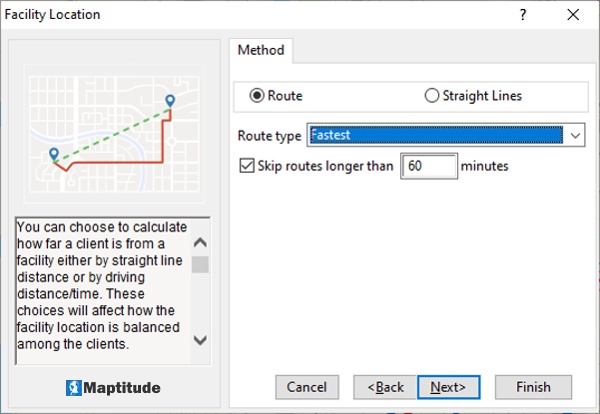Choose the Straight Lines option
The width and height of the screenshot is (600, 414).
tap(432, 96)
